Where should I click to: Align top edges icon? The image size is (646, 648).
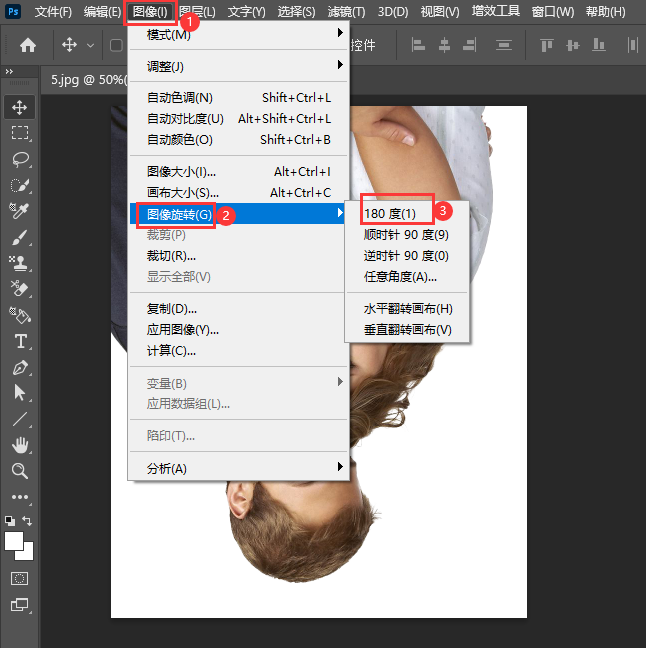click(x=546, y=45)
